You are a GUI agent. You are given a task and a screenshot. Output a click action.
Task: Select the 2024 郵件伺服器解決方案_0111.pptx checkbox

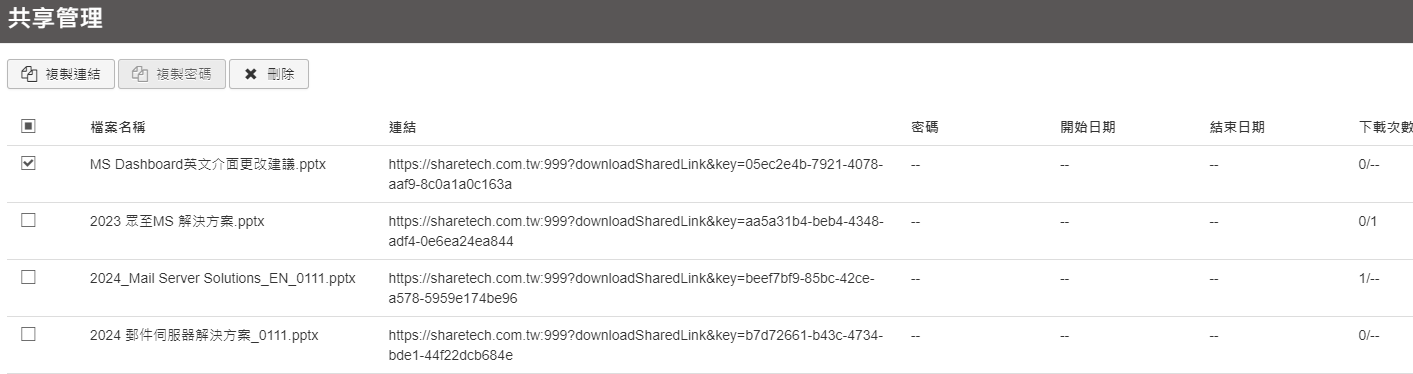[x=28, y=335]
